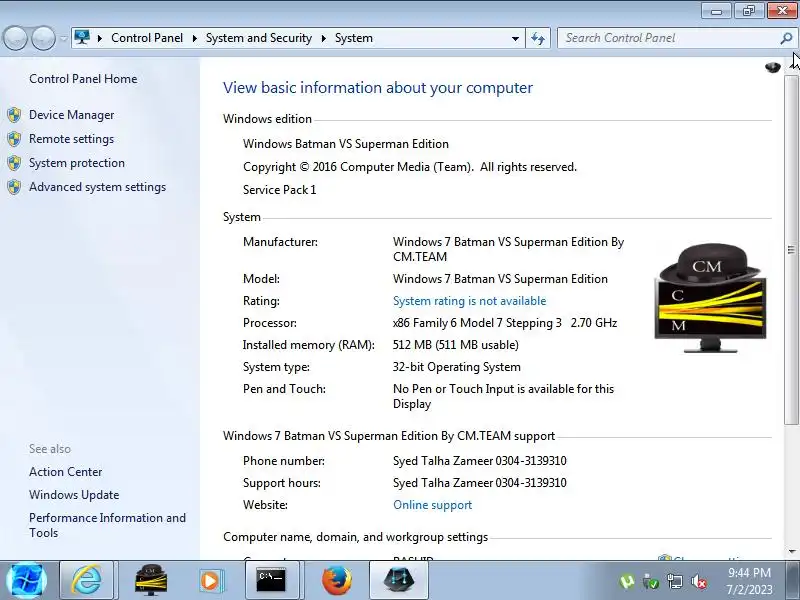Launch Internet Explorer from taskbar

[86, 581]
